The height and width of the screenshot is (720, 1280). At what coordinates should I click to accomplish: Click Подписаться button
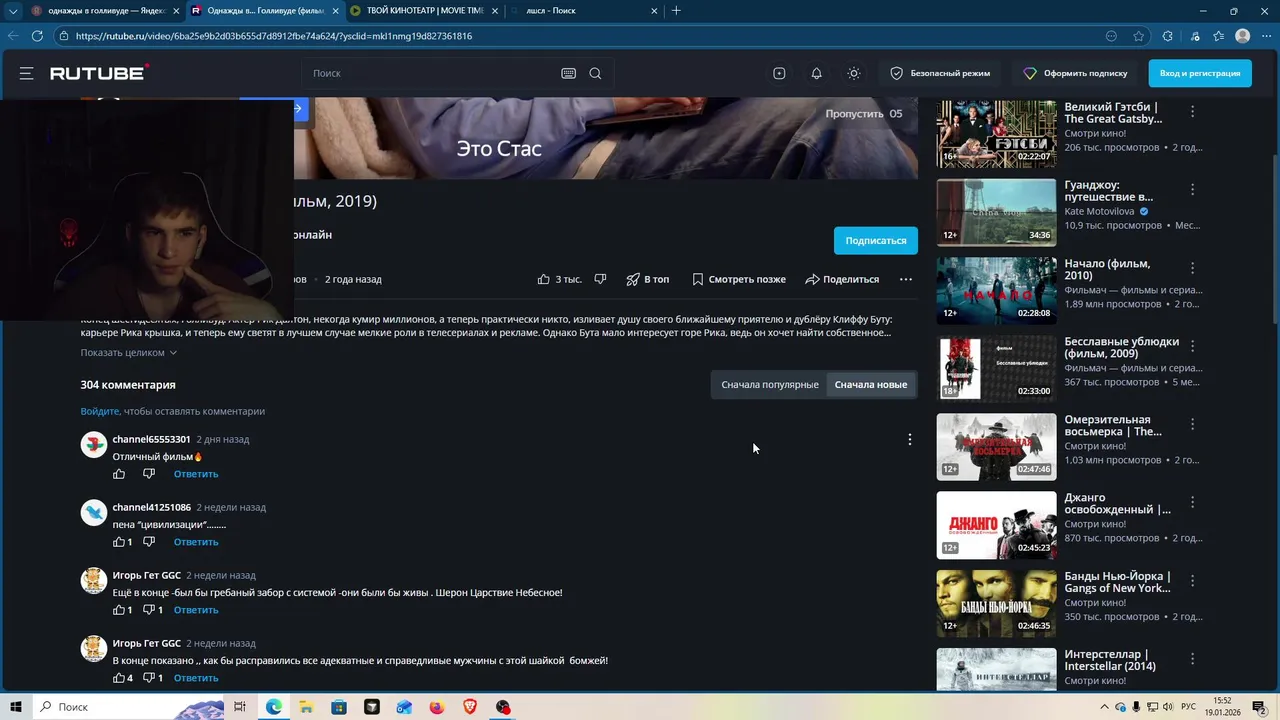pos(875,240)
